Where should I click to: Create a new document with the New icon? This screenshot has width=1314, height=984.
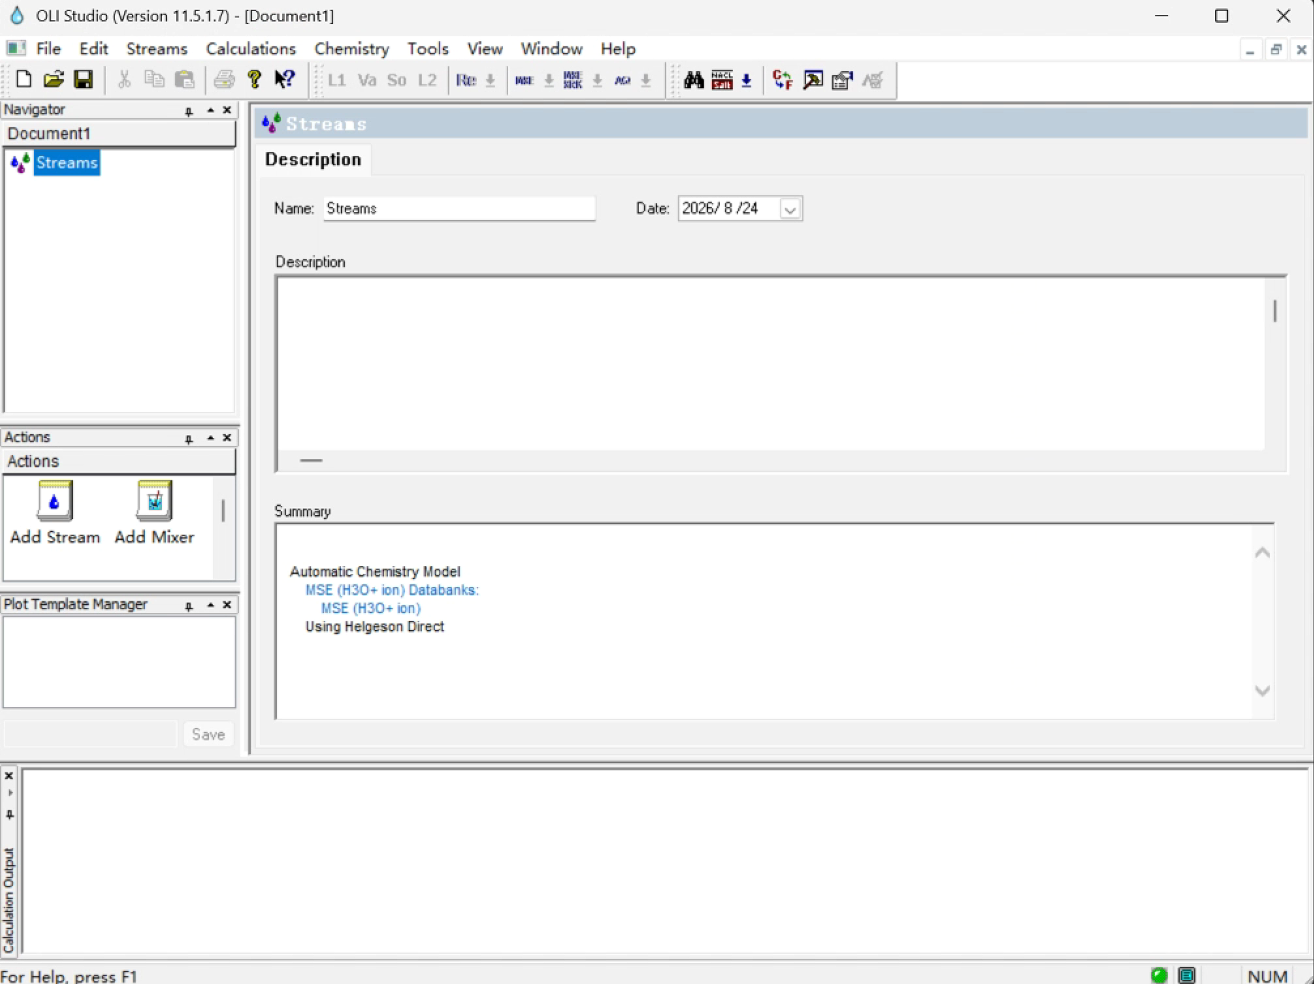tap(24, 80)
